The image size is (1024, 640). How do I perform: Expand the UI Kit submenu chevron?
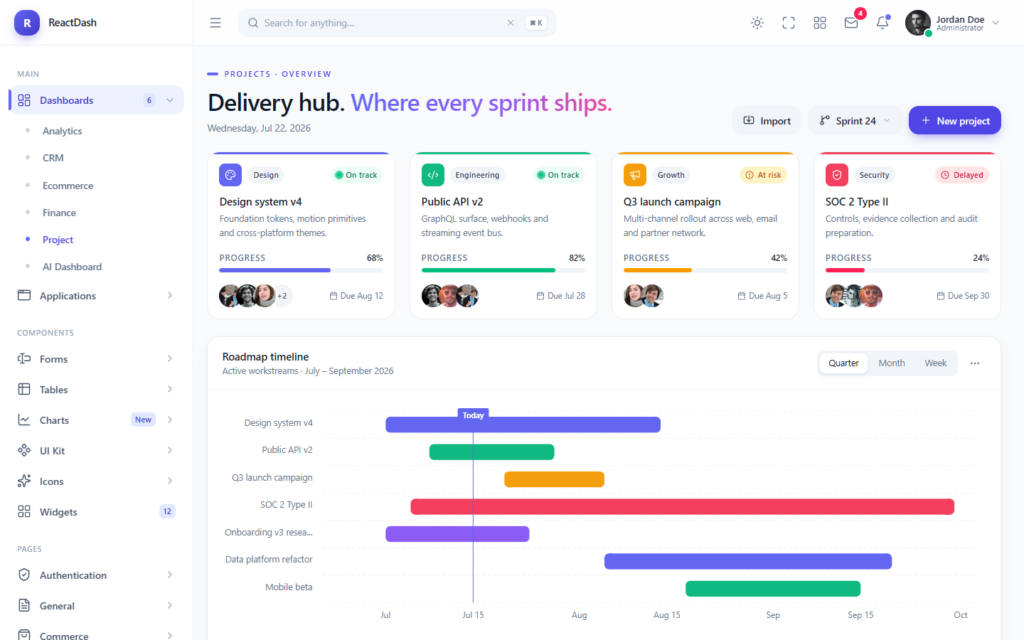170,451
